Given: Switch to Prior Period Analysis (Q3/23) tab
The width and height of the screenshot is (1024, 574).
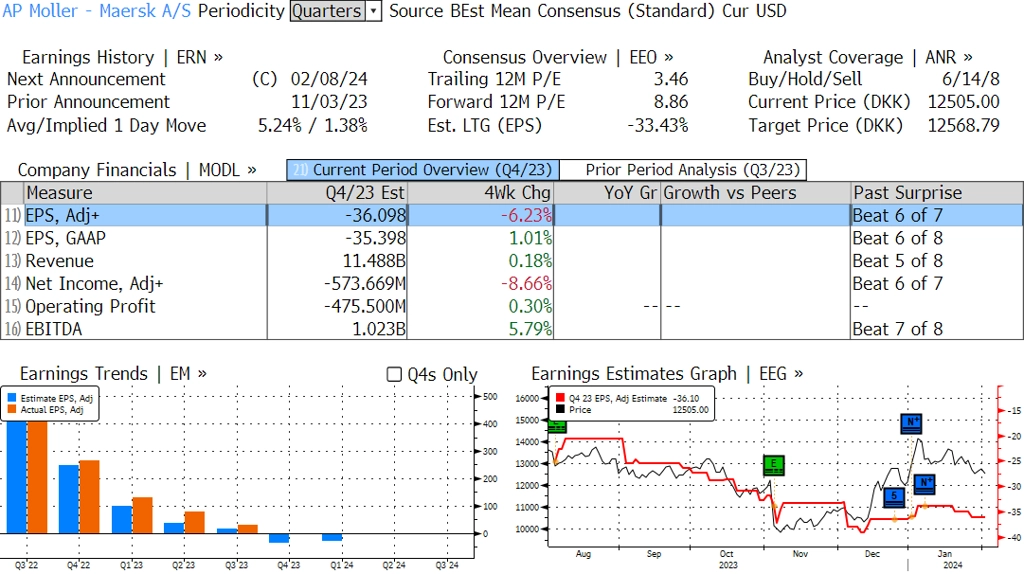Looking at the screenshot, I should pyautogui.click(x=683, y=170).
